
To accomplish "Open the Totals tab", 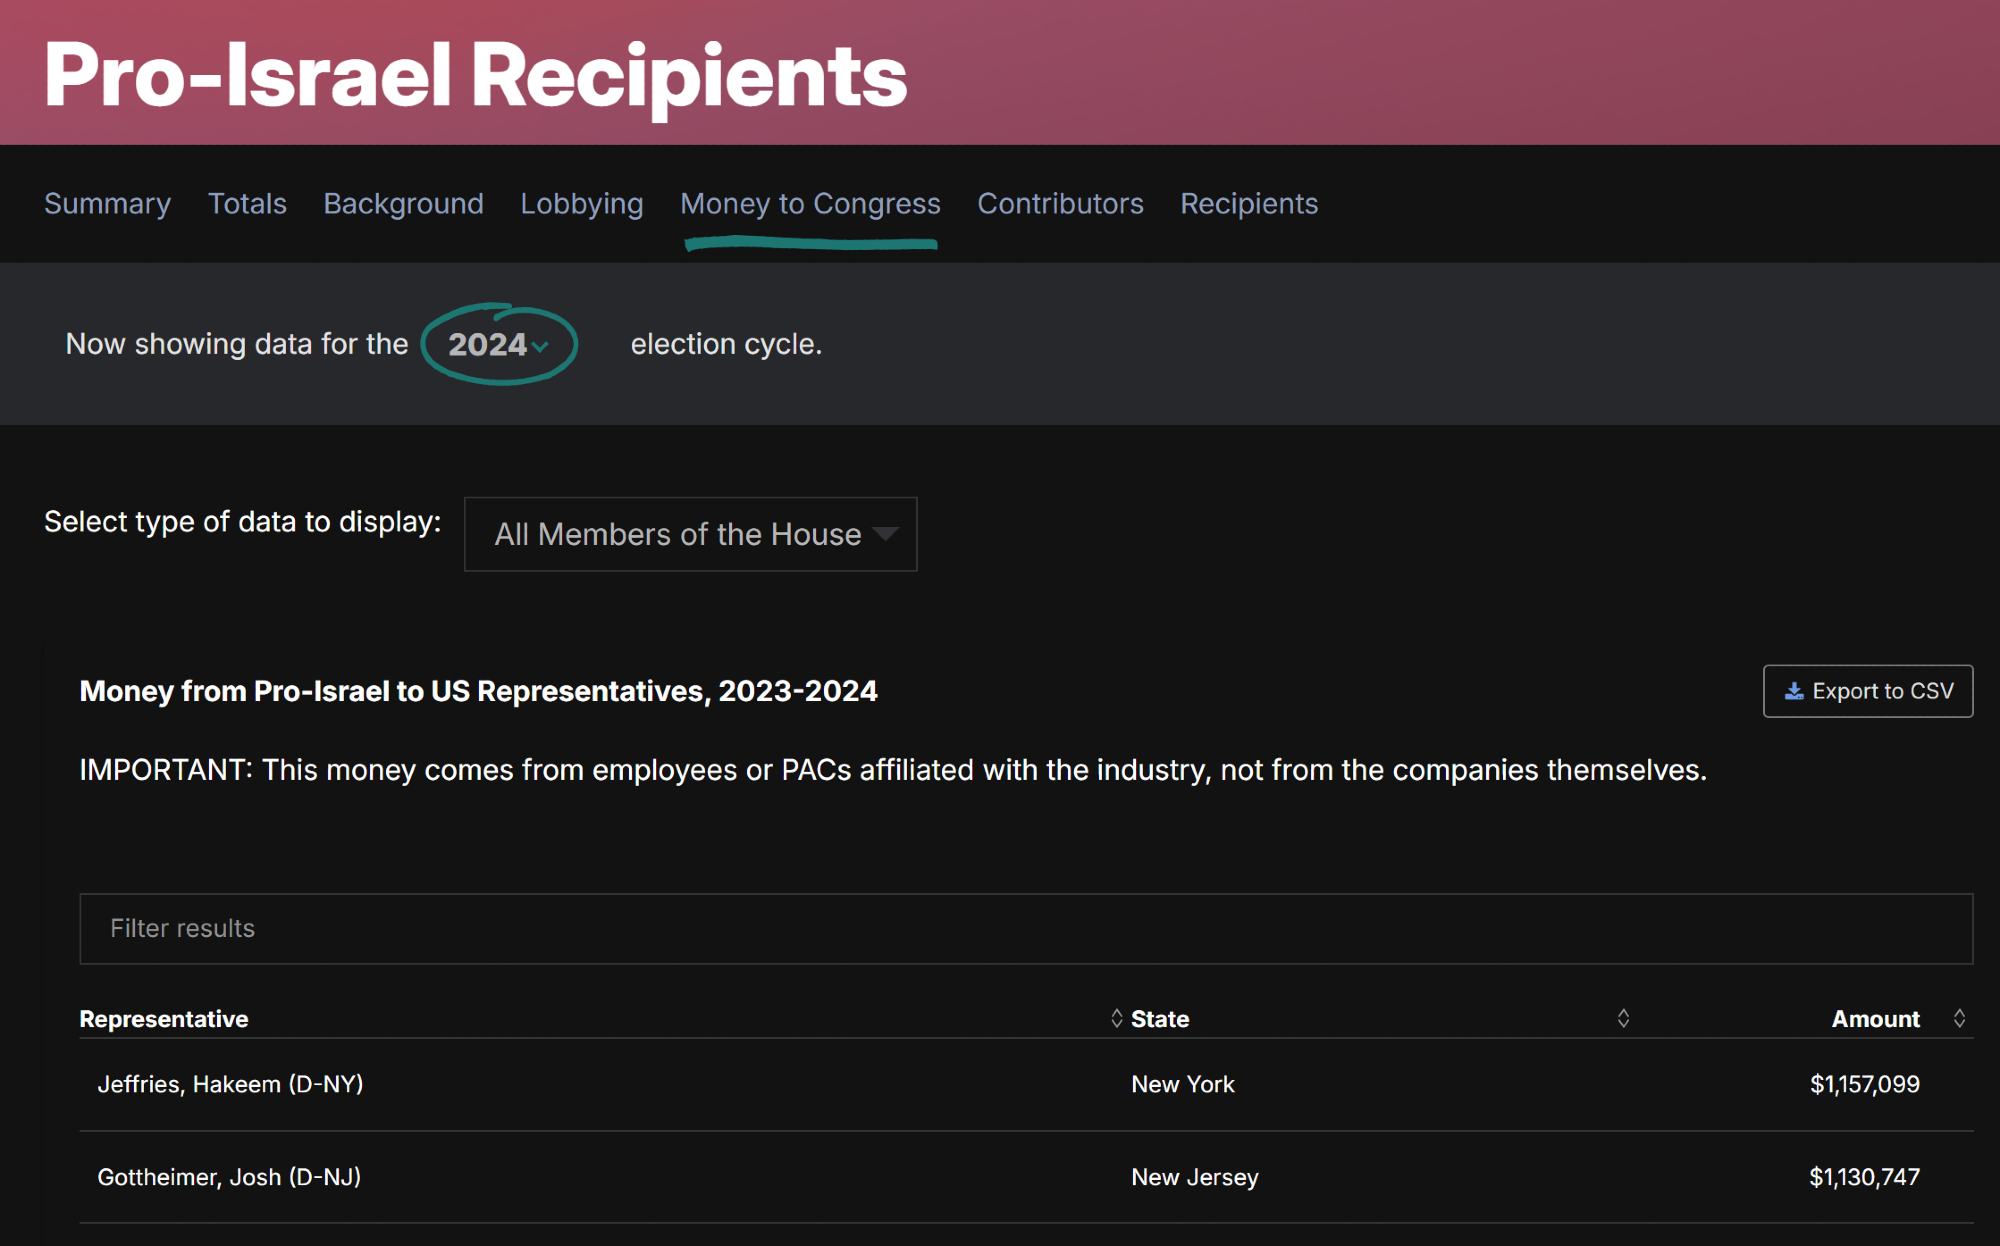I will click(x=247, y=203).
